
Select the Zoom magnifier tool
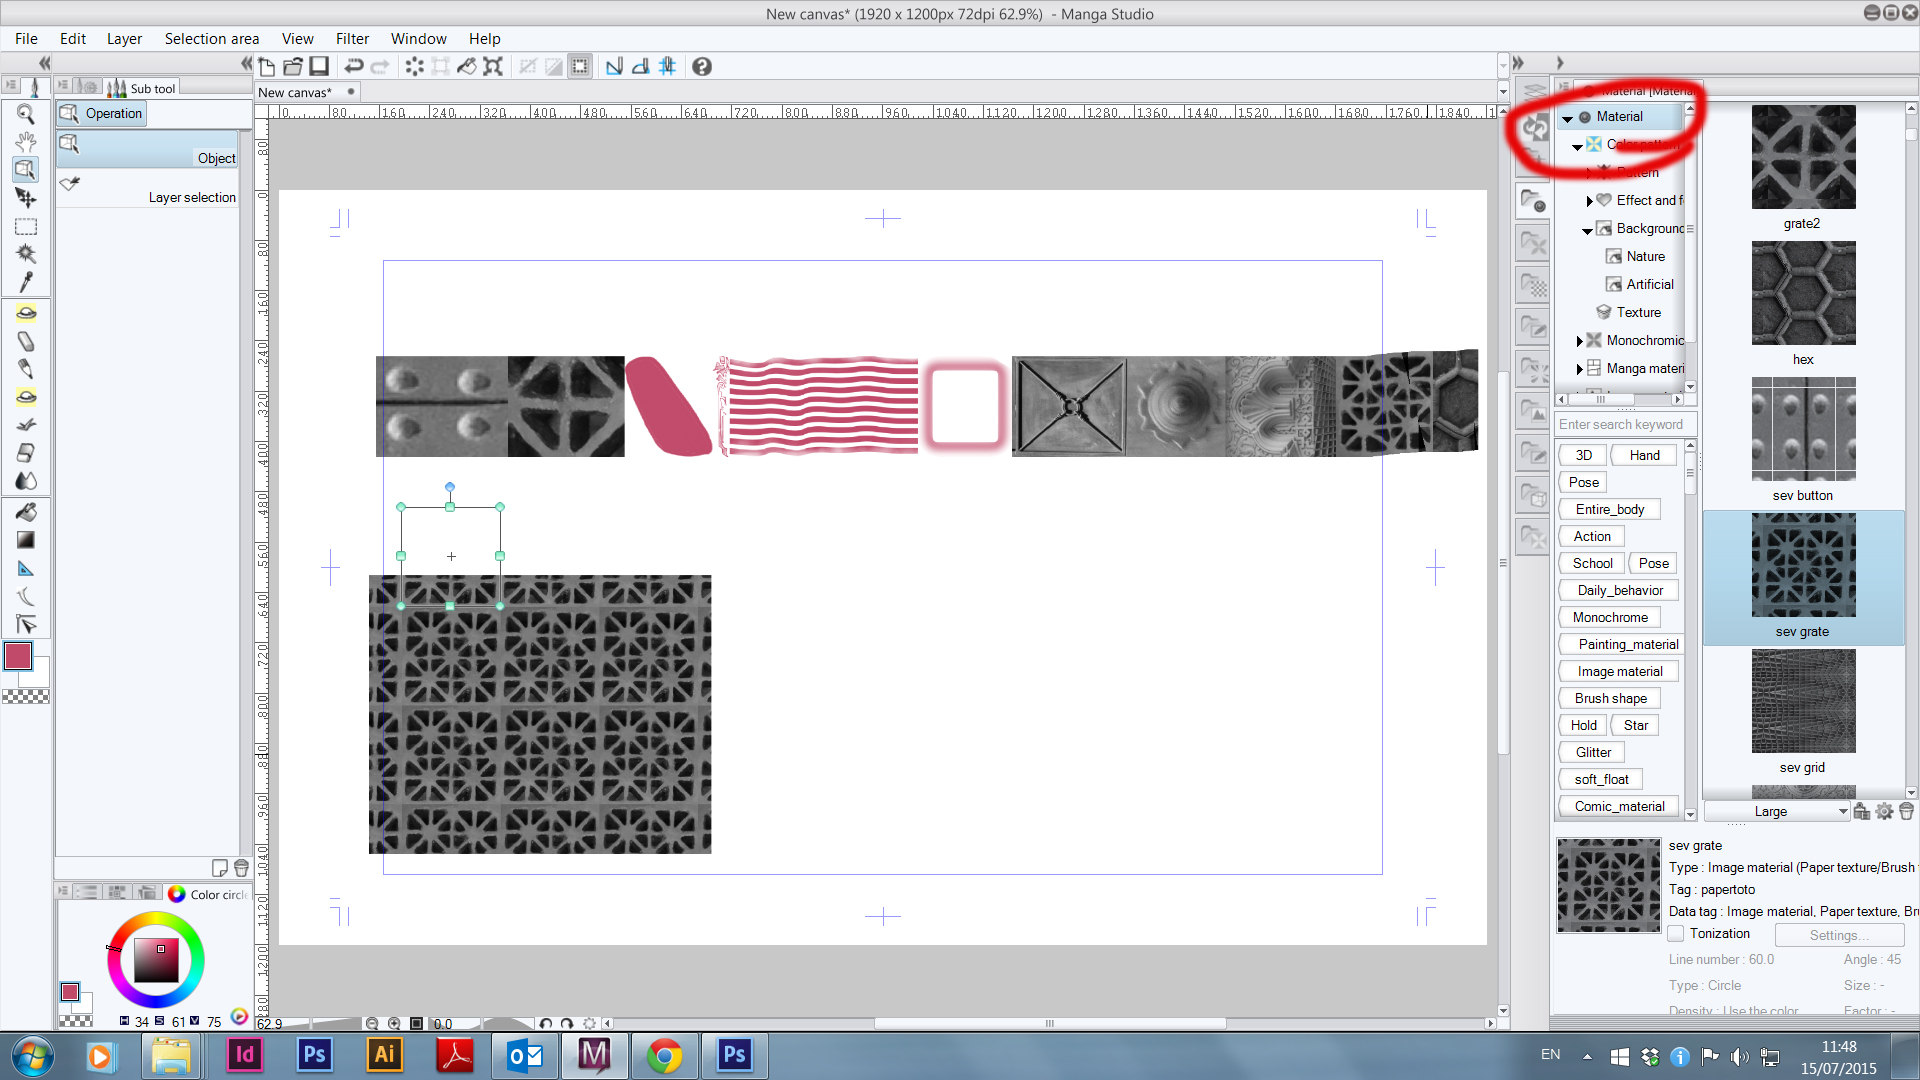(x=26, y=114)
